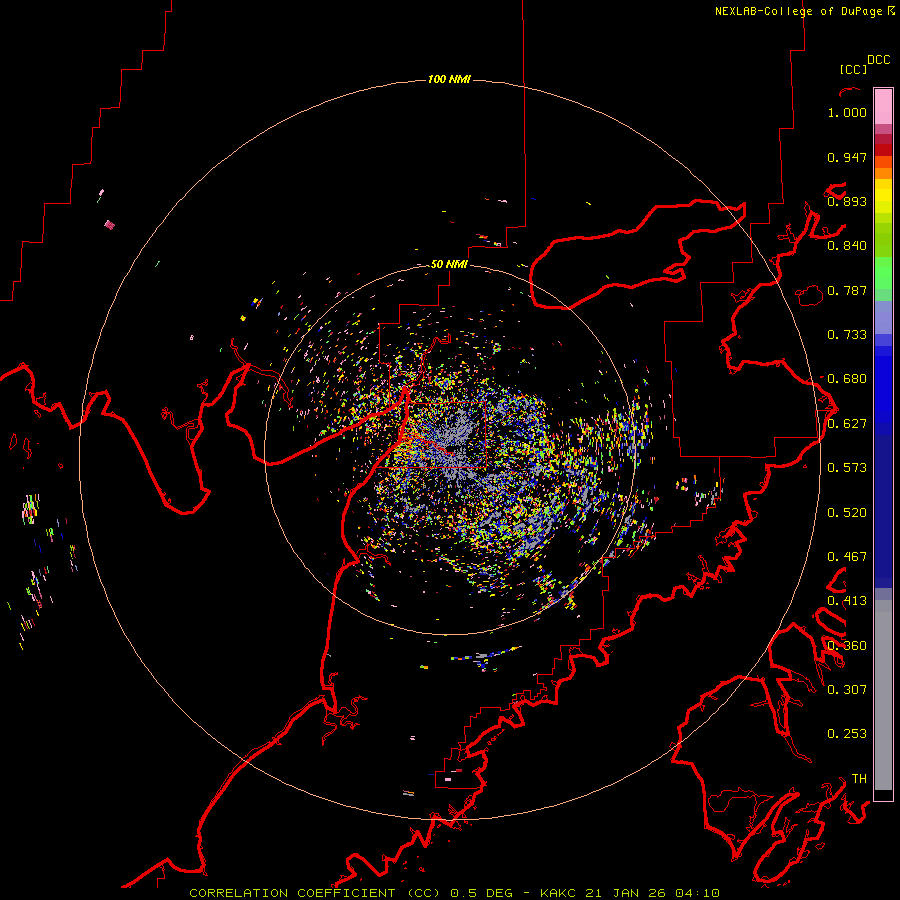
Task: Click the 0.947 scale value
Action: tap(847, 157)
